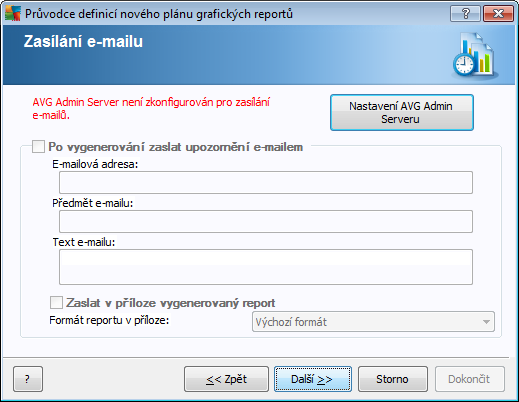Enable Po vygenerování zaslat upozornění e-mailem checkbox
Image resolution: width=519 pixels, height=402 pixels.
point(38,147)
